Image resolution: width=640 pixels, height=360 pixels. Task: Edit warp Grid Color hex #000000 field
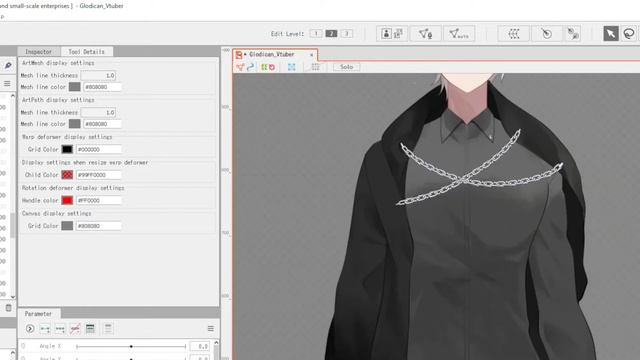click(x=98, y=149)
